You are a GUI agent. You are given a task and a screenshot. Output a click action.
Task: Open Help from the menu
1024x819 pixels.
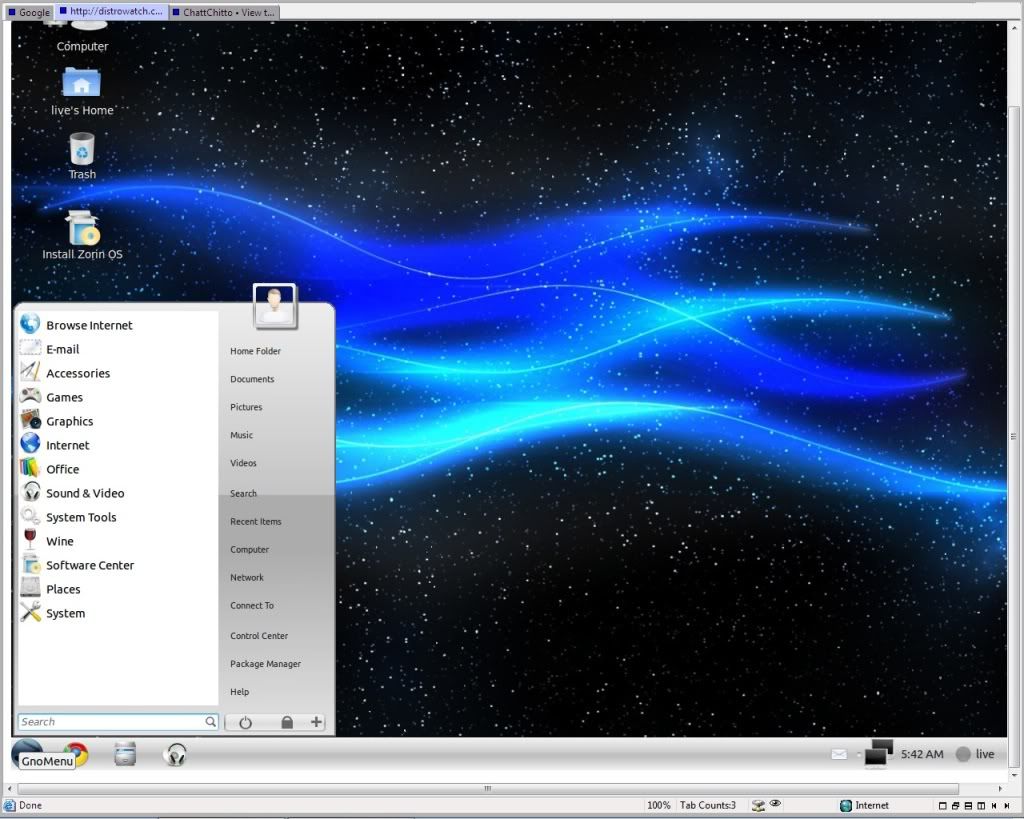pyautogui.click(x=240, y=692)
